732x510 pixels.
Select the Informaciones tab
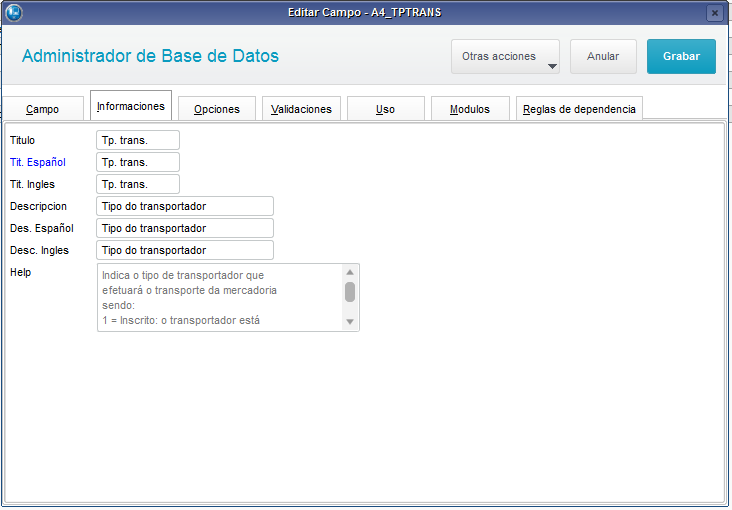(131, 106)
